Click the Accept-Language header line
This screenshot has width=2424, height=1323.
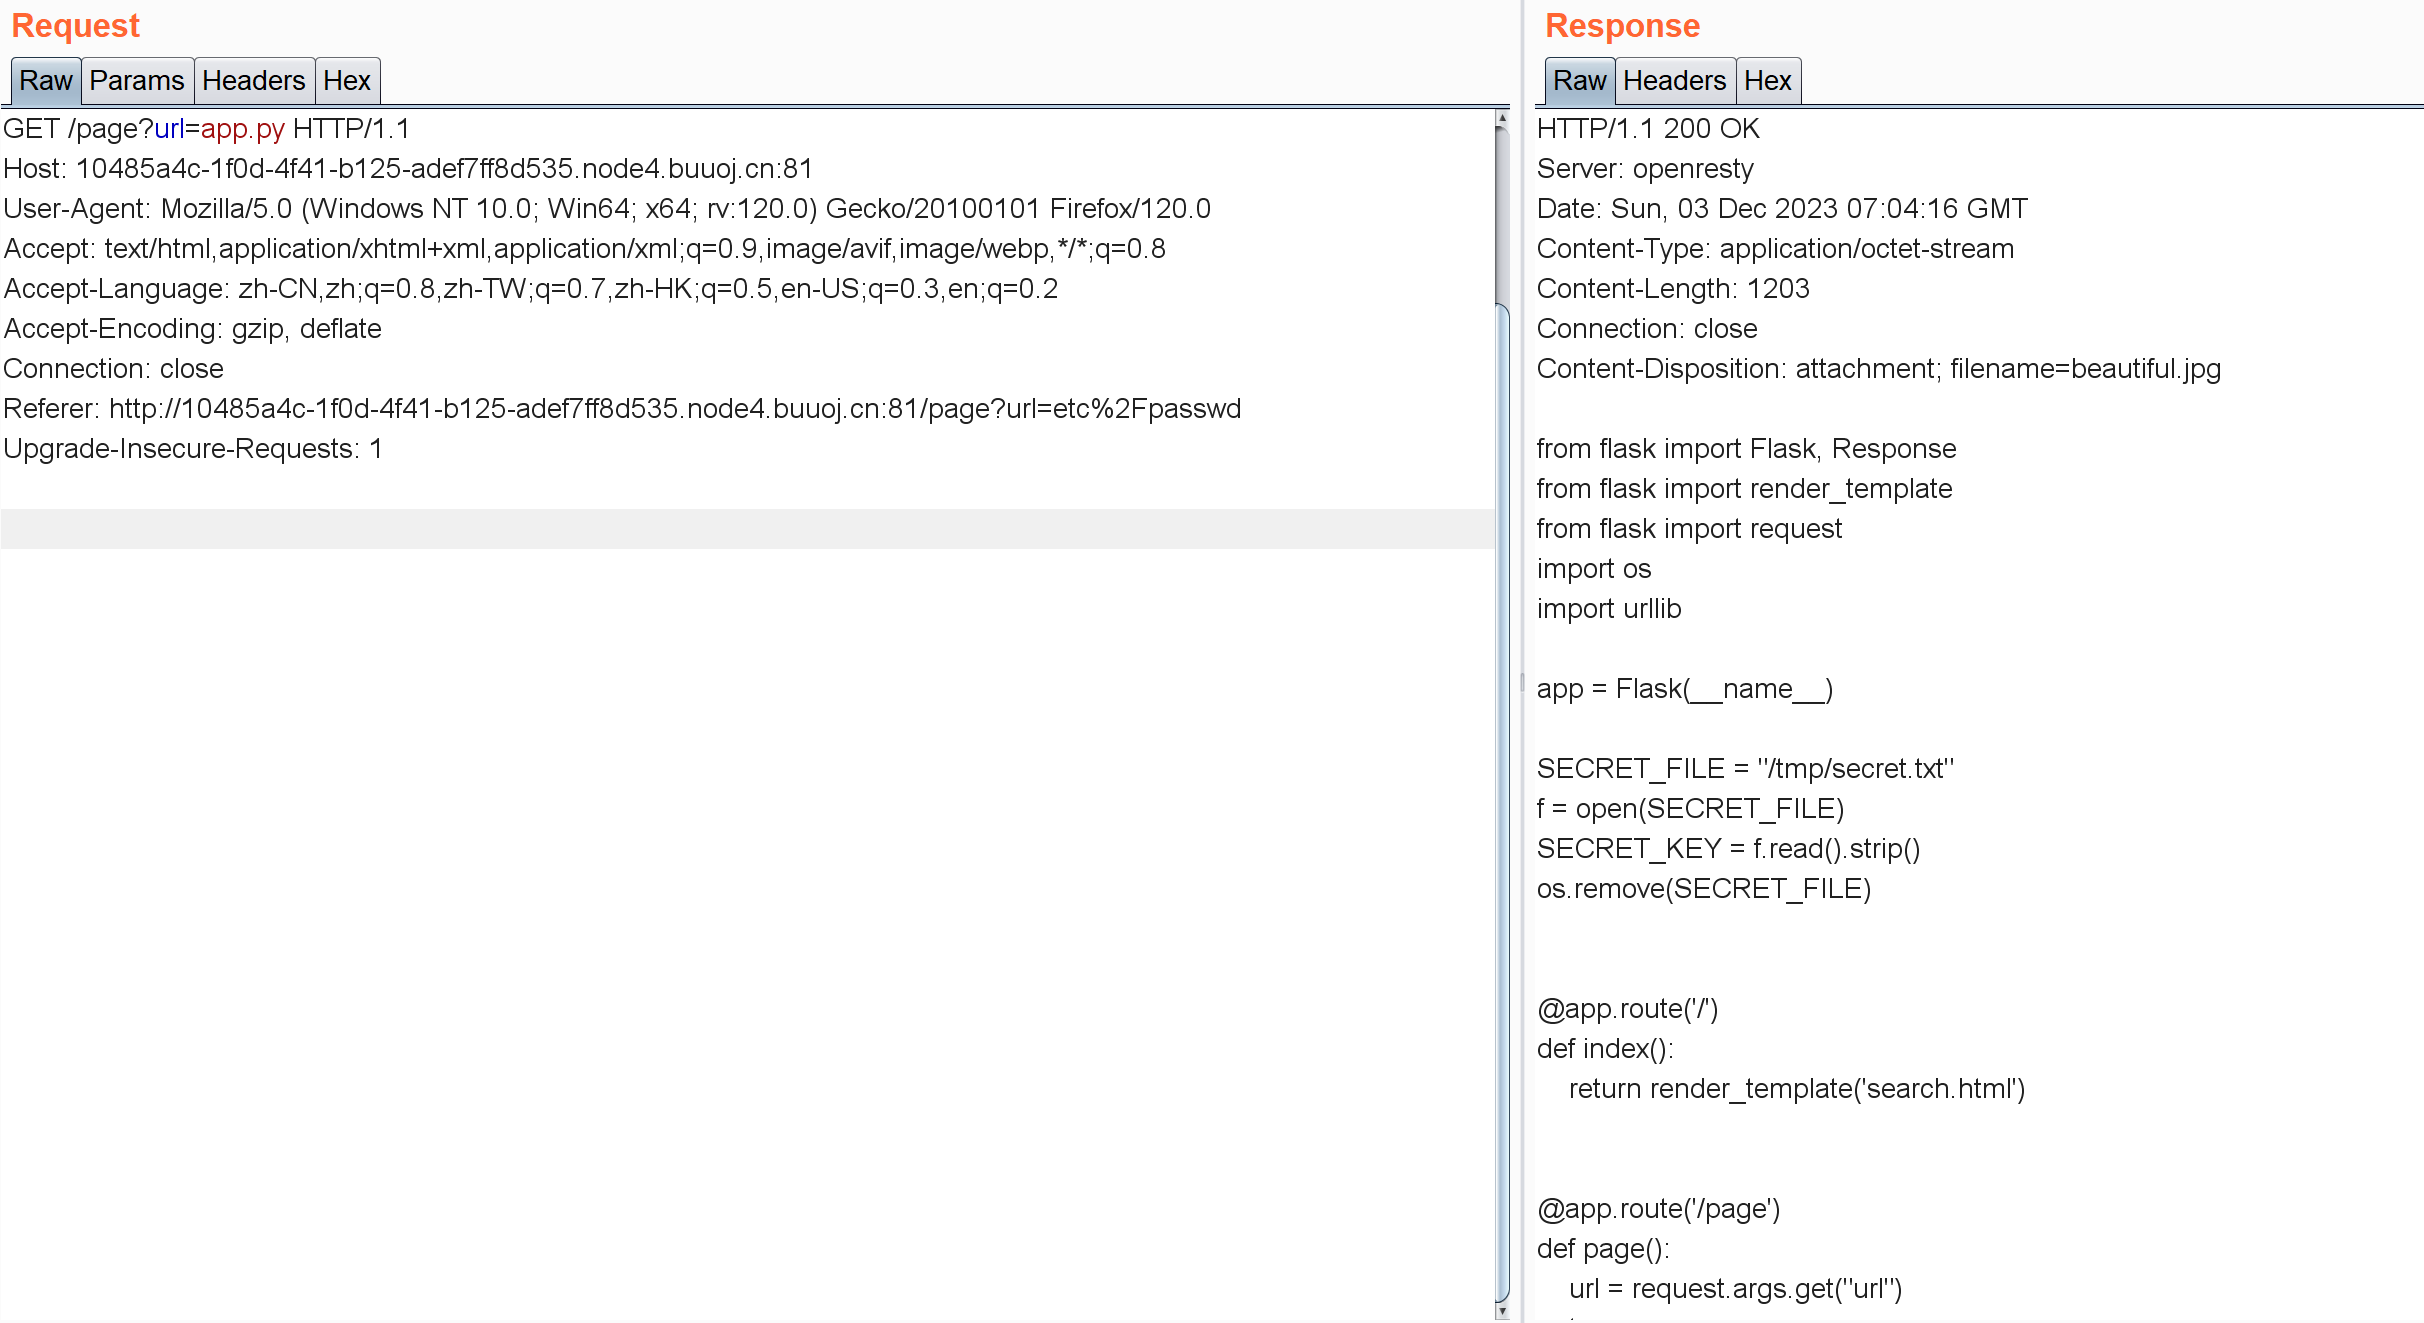point(531,289)
